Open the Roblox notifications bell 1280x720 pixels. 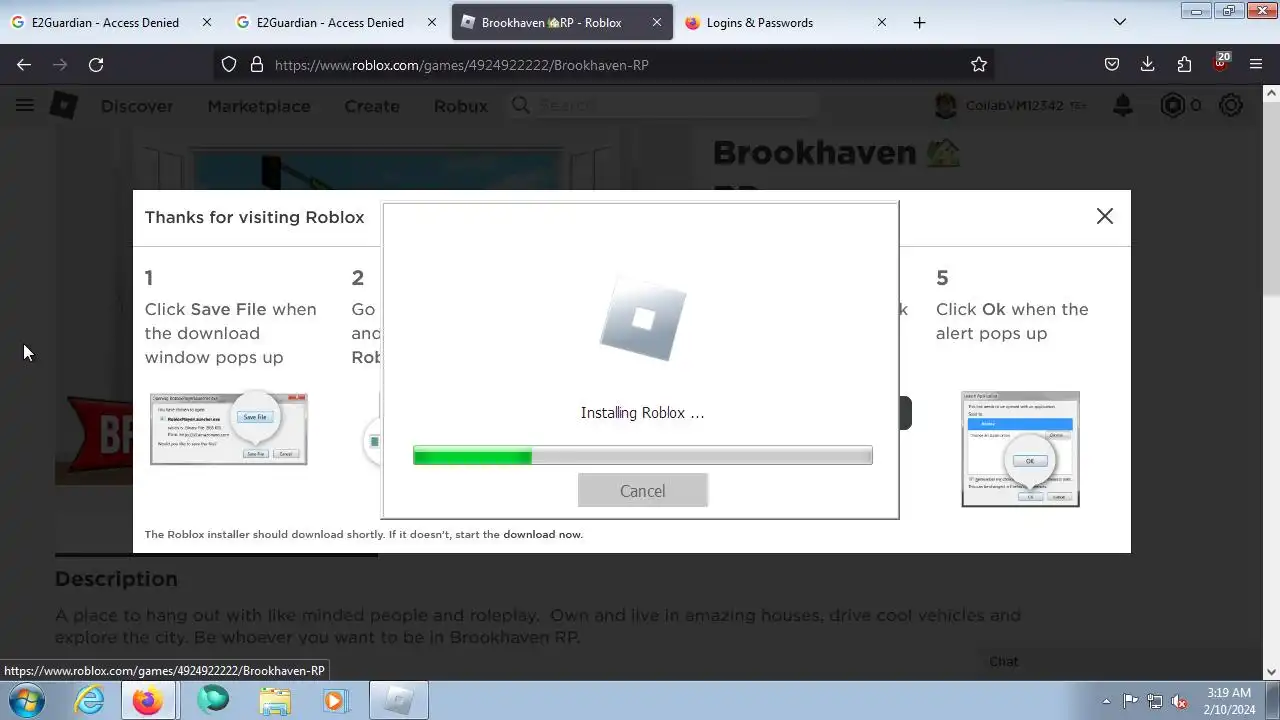(x=1123, y=105)
